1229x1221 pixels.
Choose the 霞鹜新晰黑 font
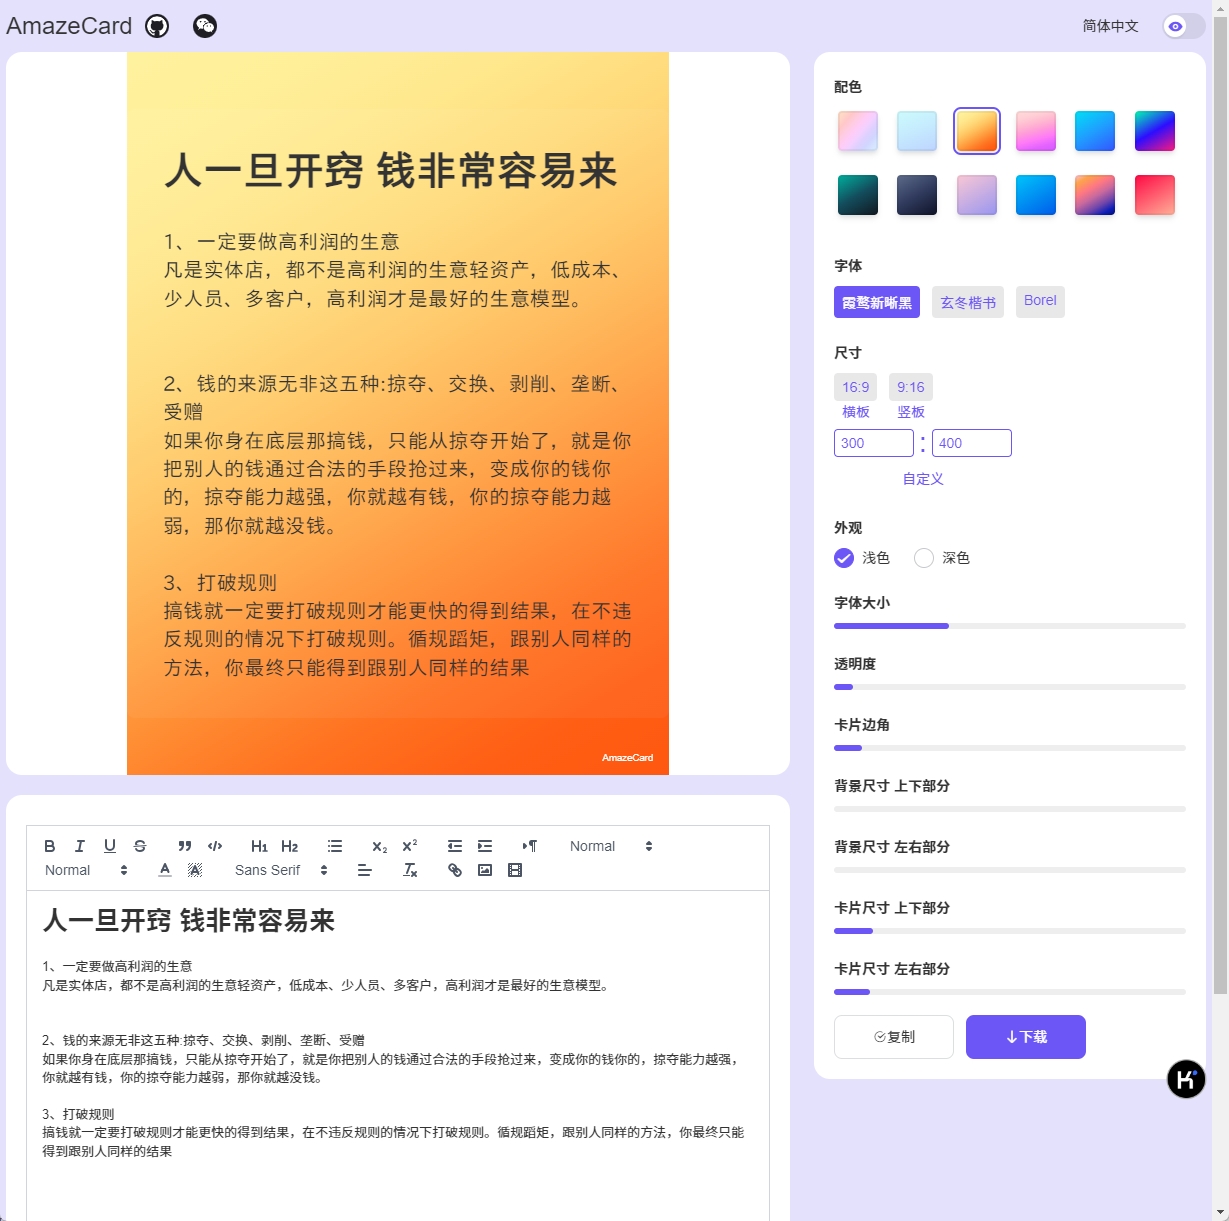877,302
